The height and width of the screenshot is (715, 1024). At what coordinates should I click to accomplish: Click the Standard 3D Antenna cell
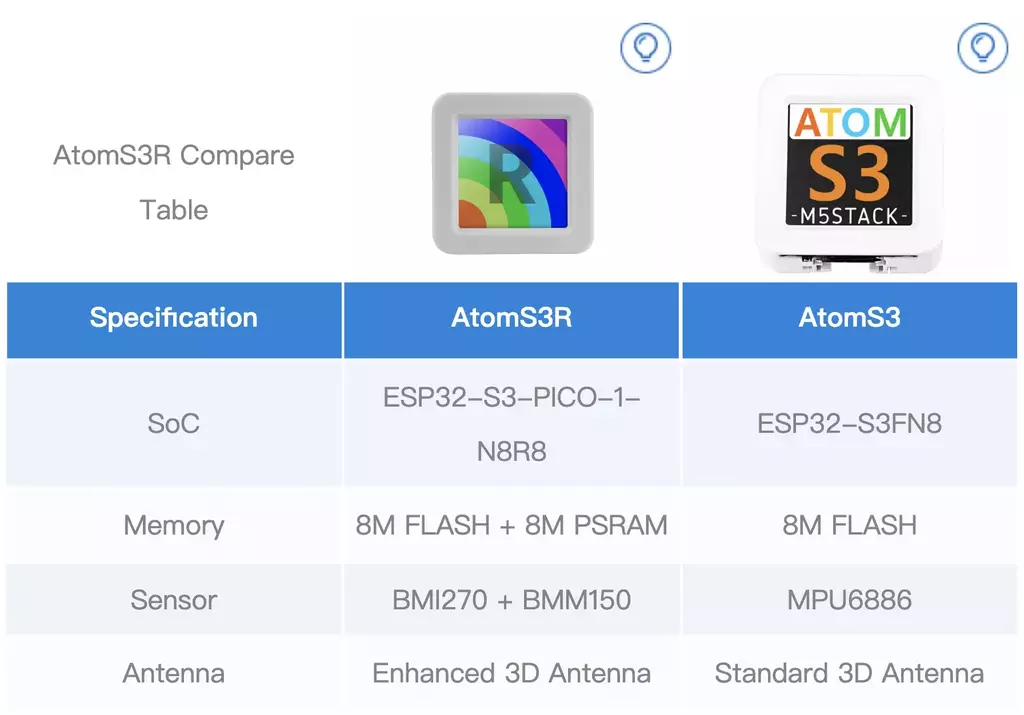pyautogui.click(x=850, y=673)
